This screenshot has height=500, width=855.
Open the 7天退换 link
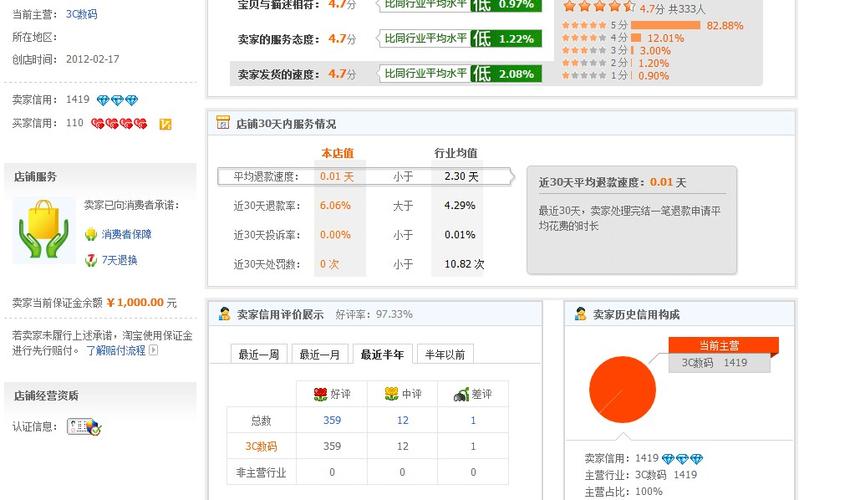[x=119, y=260]
